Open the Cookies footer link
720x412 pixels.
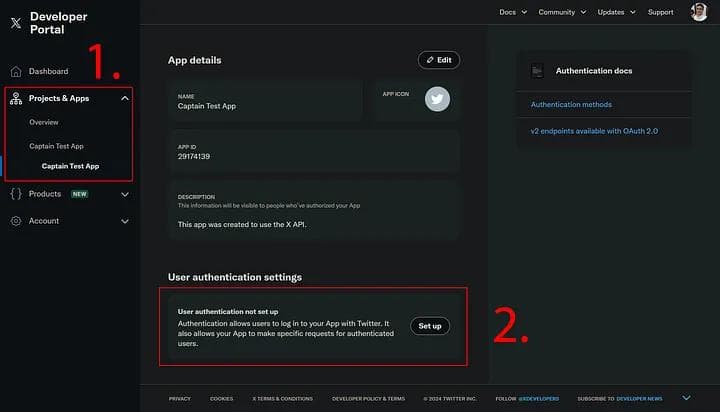[x=221, y=399]
